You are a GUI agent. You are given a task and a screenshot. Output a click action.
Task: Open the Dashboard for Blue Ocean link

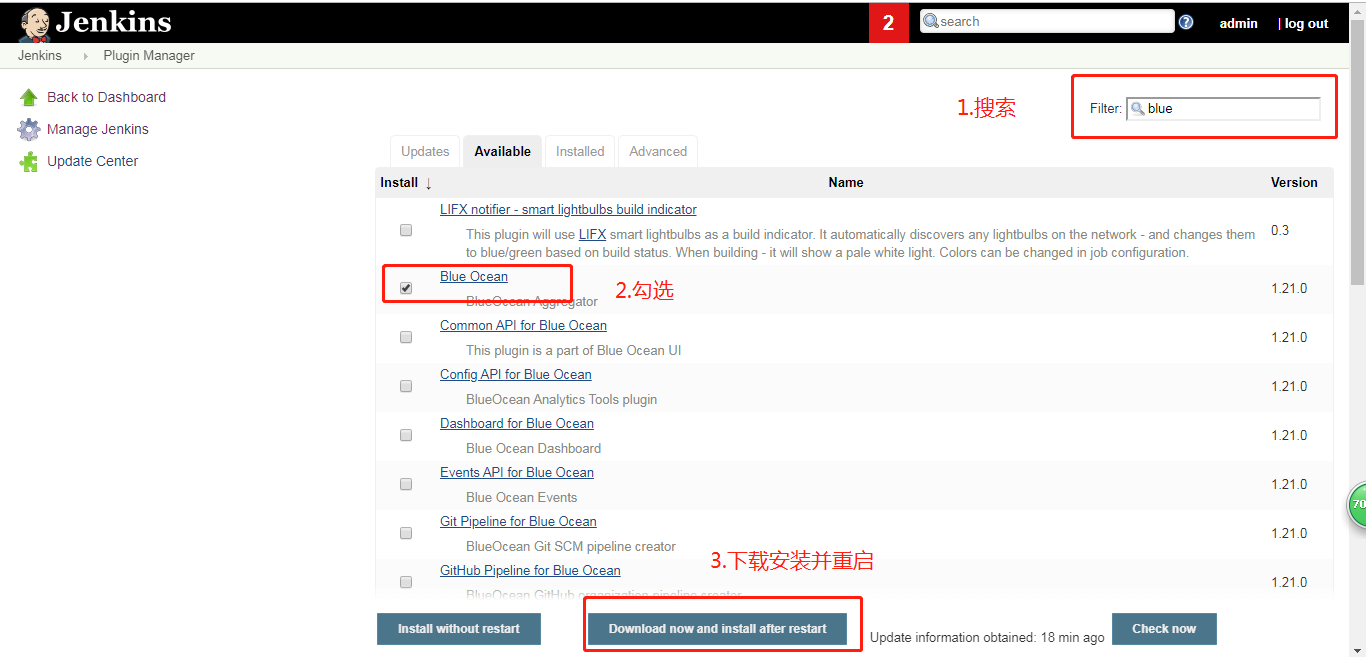[517, 424]
